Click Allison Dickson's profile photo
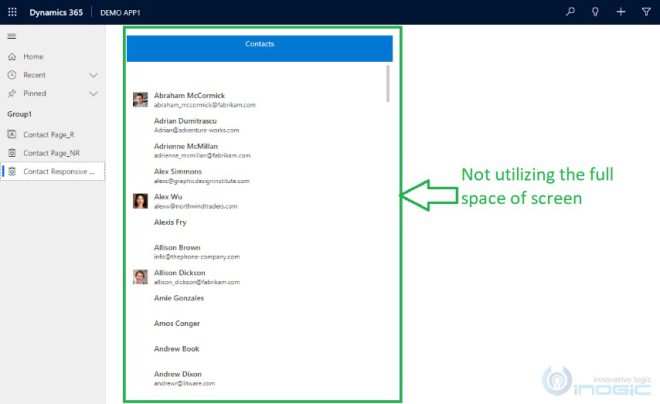The height and width of the screenshot is (404, 660). 140,277
